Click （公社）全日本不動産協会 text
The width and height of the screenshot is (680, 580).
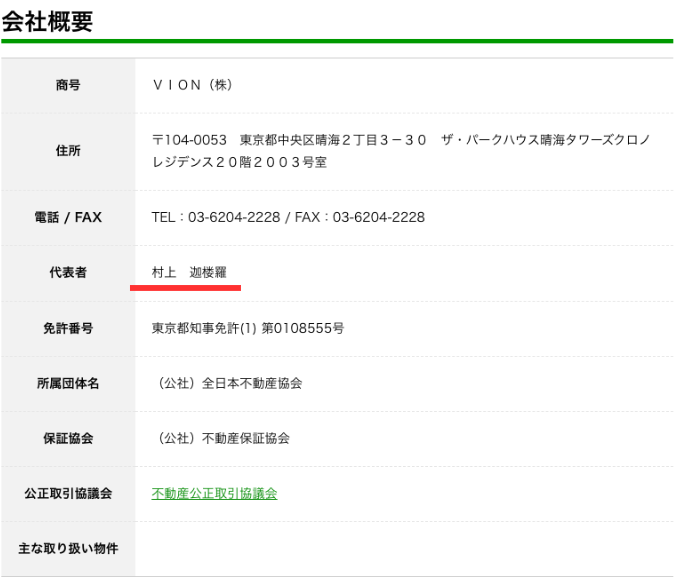click(x=227, y=383)
